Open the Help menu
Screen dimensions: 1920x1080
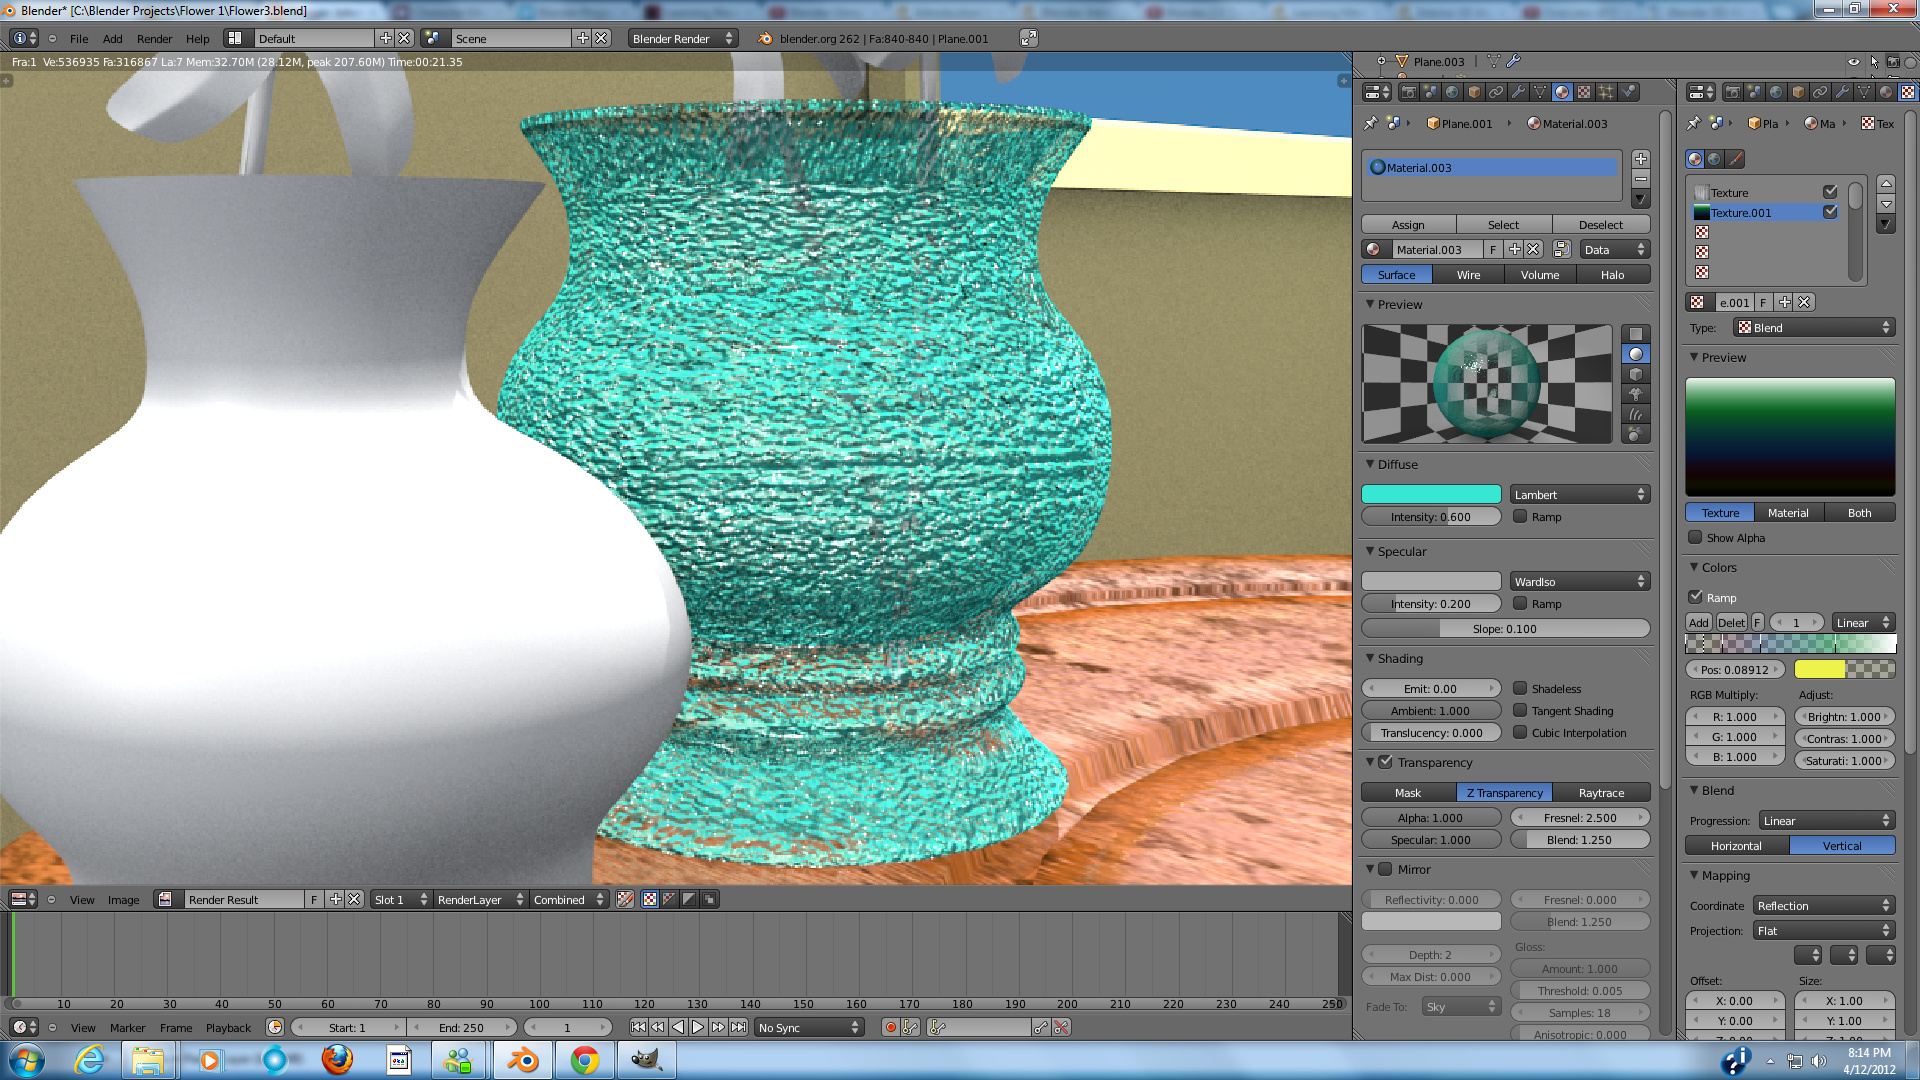point(198,38)
